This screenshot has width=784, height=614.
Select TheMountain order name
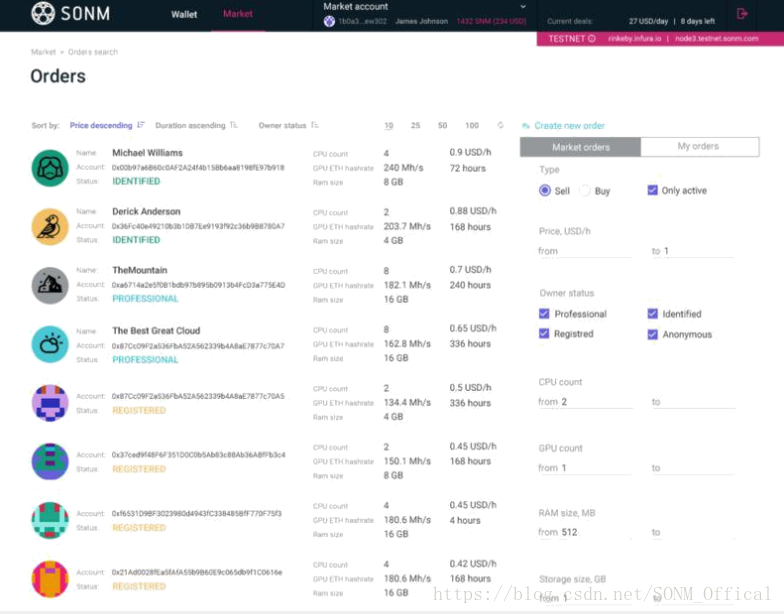click(x=140, y=270)
